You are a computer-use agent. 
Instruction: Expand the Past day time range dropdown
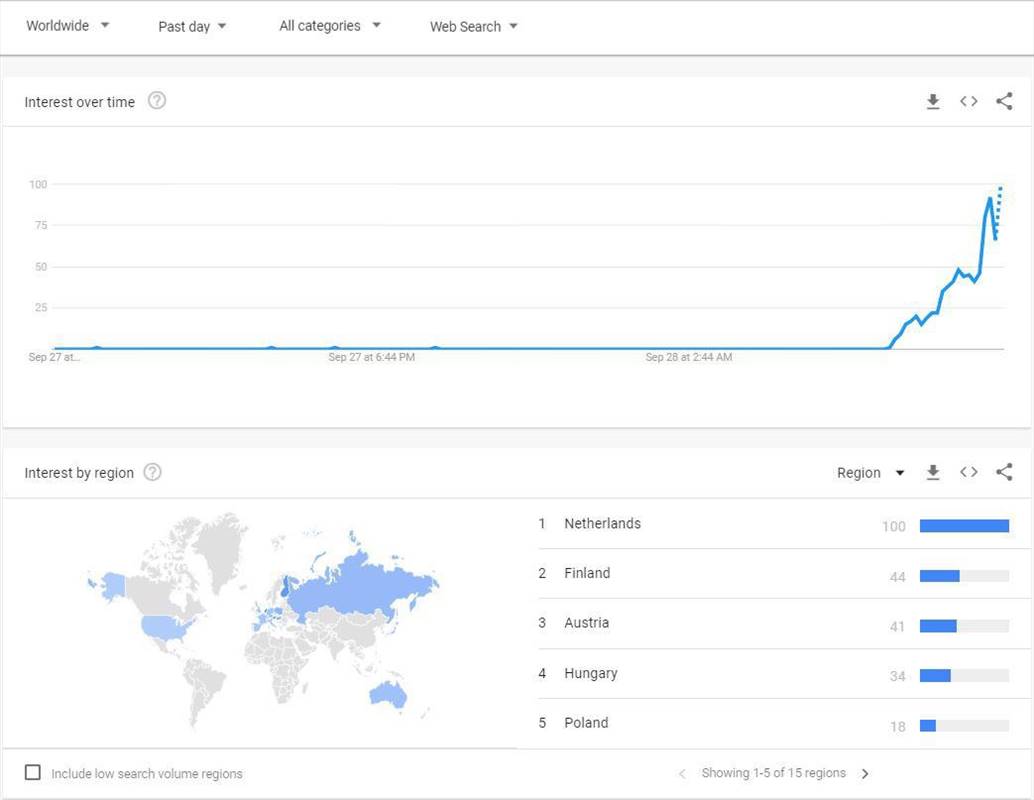192,27
